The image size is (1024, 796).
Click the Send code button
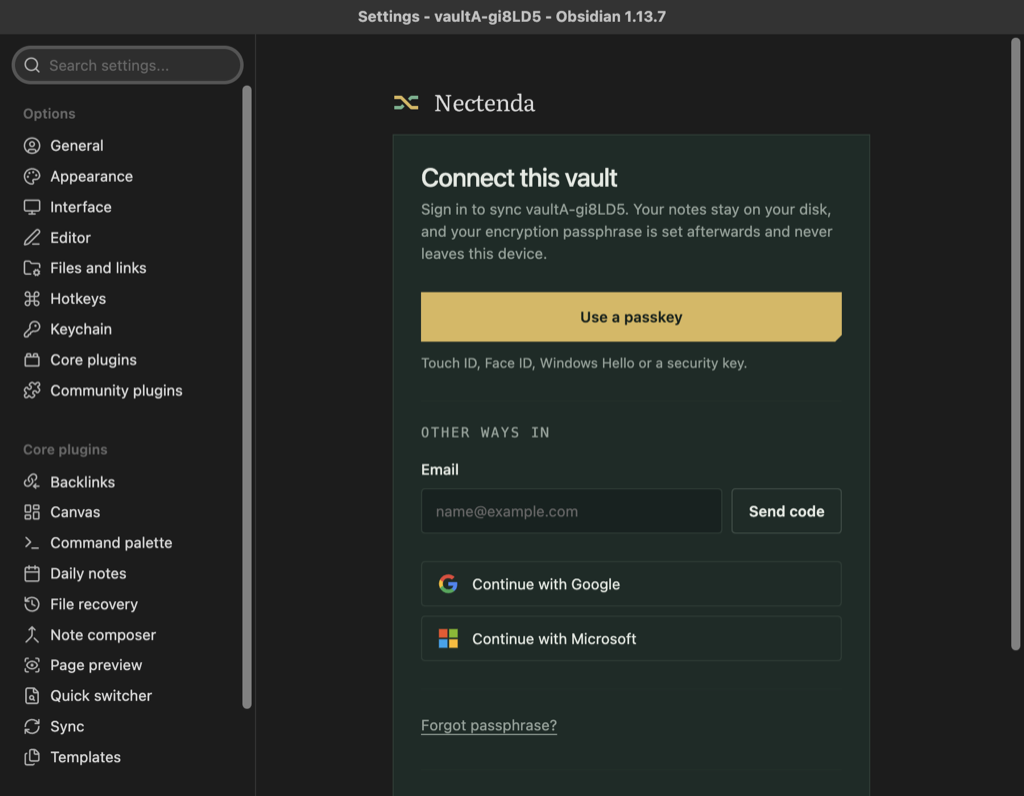pos(786,511)
